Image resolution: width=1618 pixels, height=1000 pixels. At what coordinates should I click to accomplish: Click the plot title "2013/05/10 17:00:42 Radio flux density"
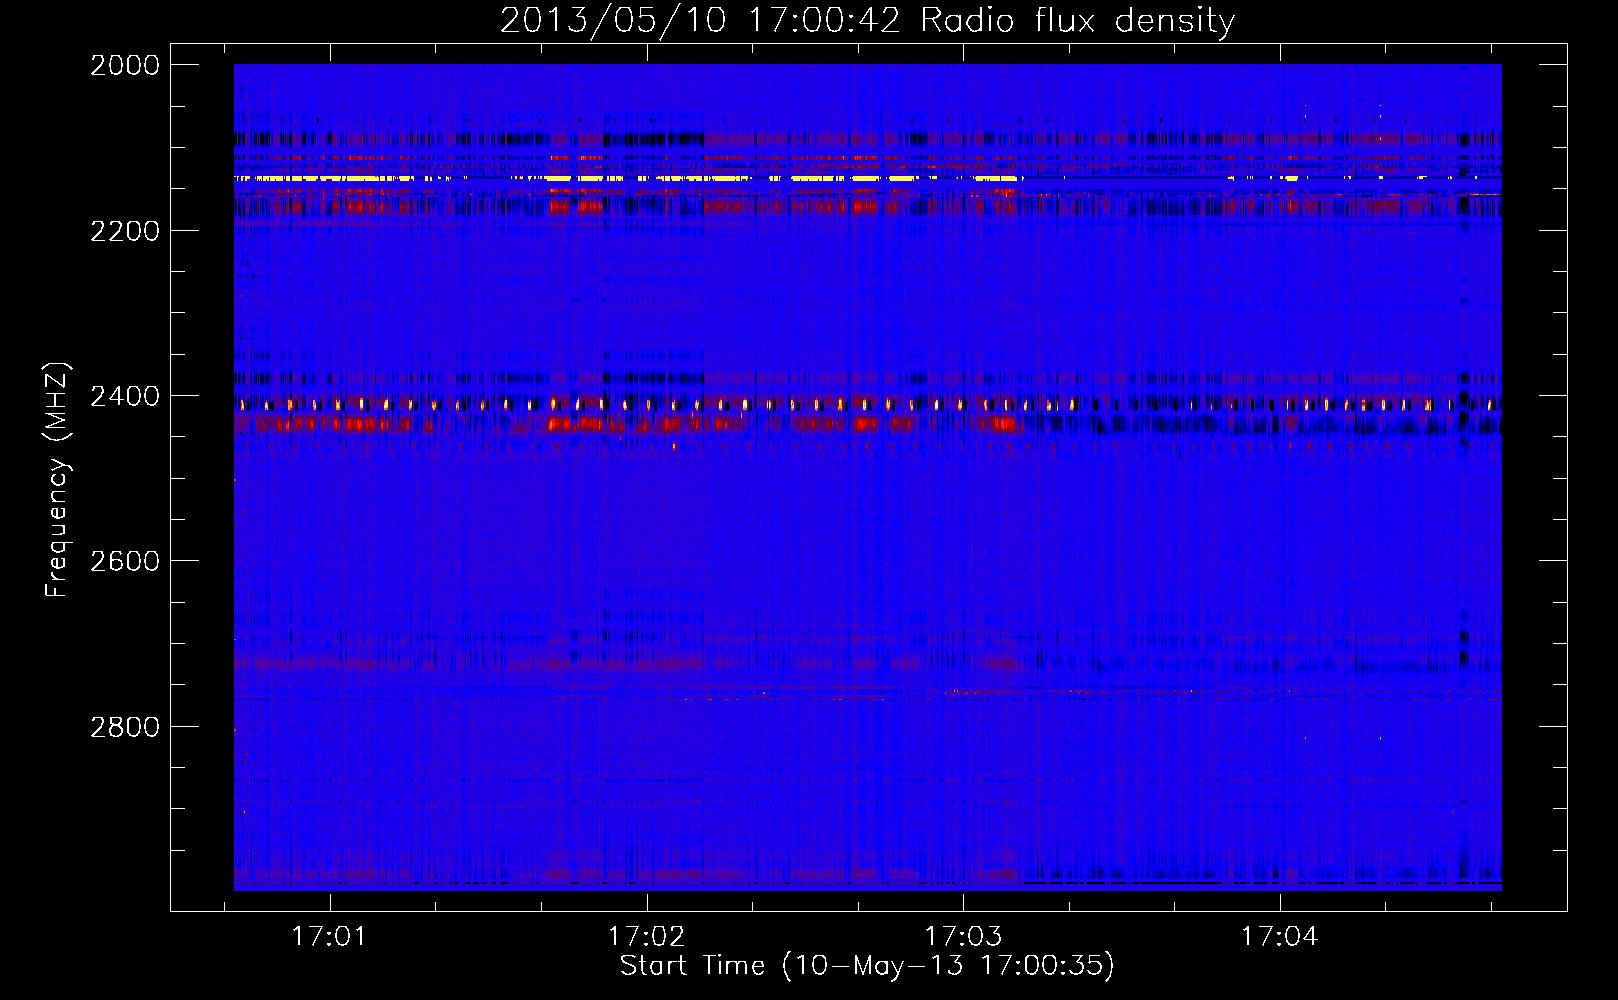(x=867, y=20)
